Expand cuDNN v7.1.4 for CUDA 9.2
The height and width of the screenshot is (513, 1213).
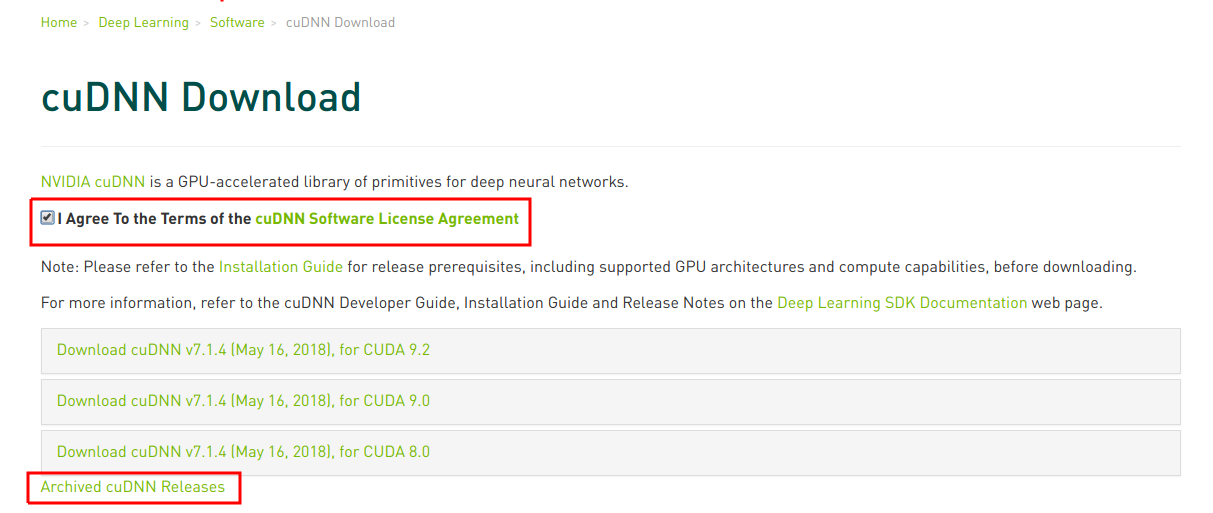coord(243,350)
